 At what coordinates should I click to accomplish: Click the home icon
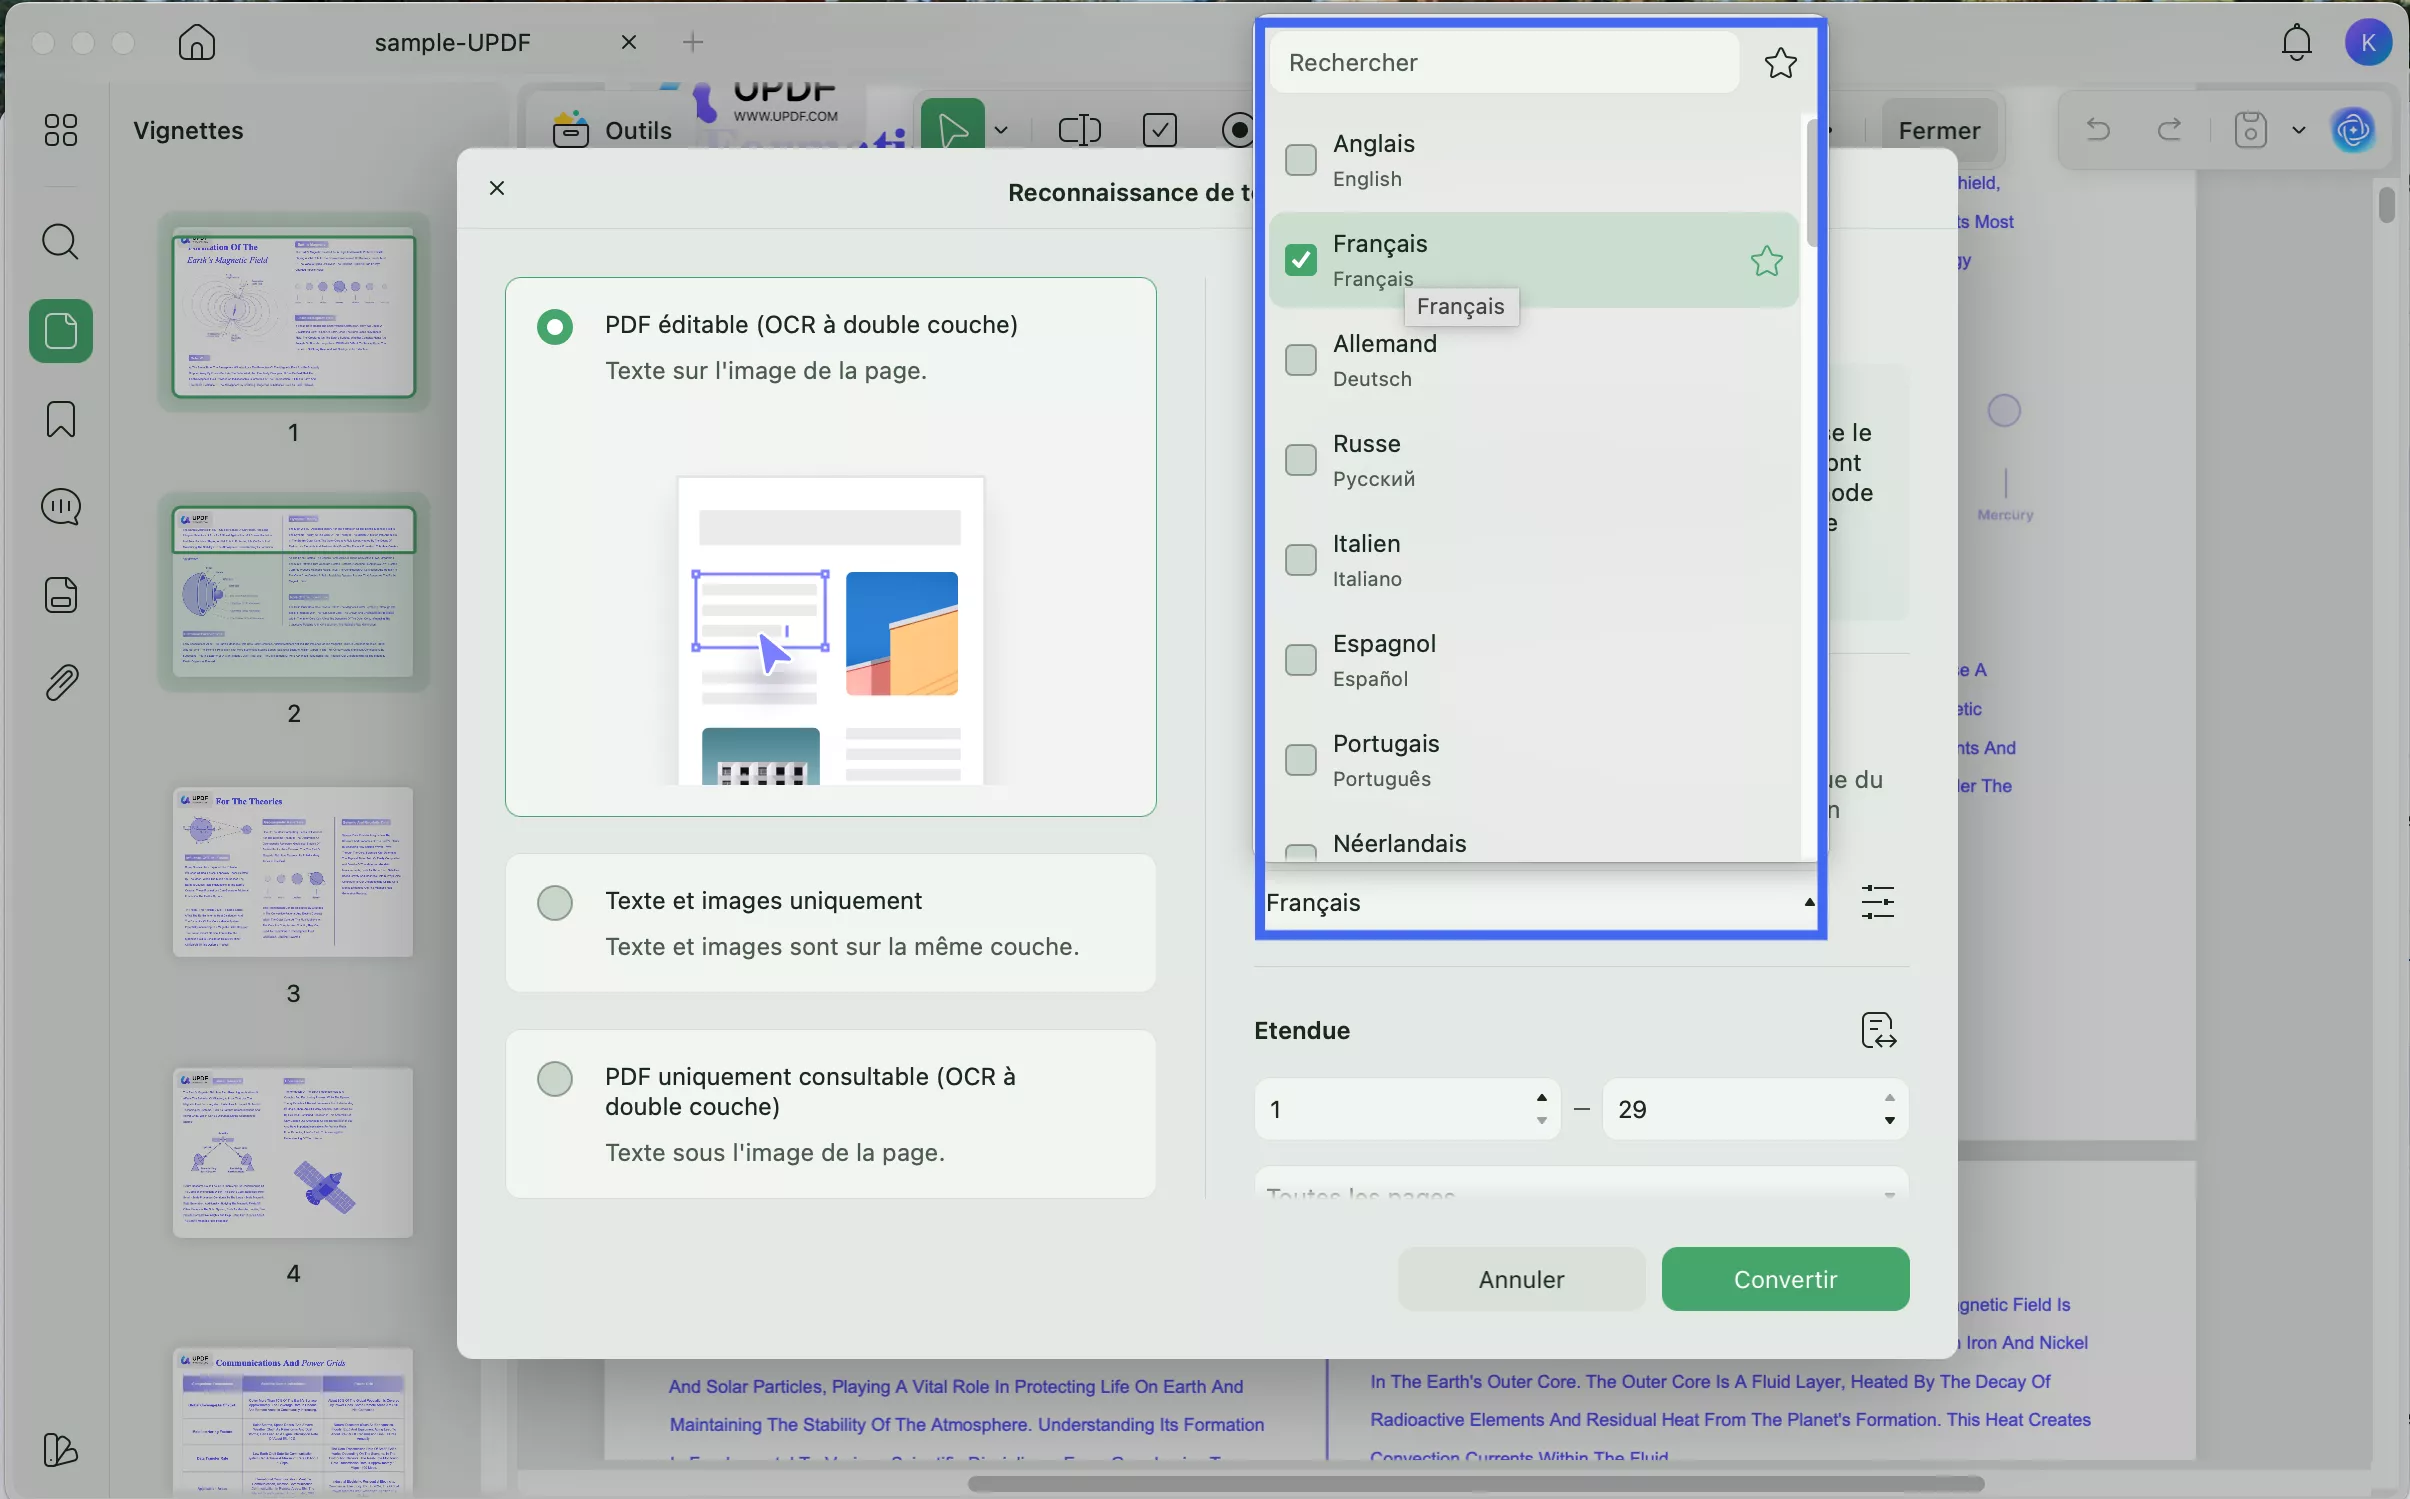coord(198,43)
